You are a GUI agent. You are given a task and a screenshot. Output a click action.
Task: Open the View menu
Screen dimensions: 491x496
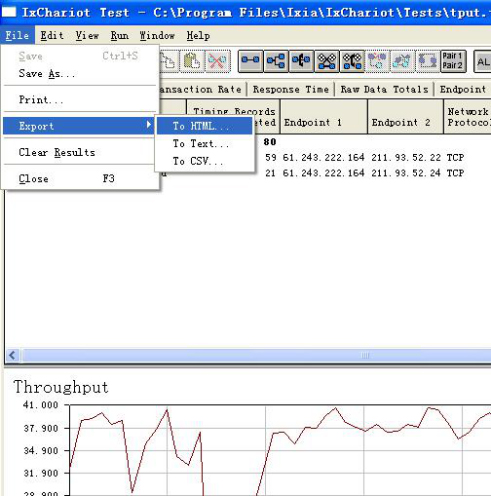(x=87, y=35)
